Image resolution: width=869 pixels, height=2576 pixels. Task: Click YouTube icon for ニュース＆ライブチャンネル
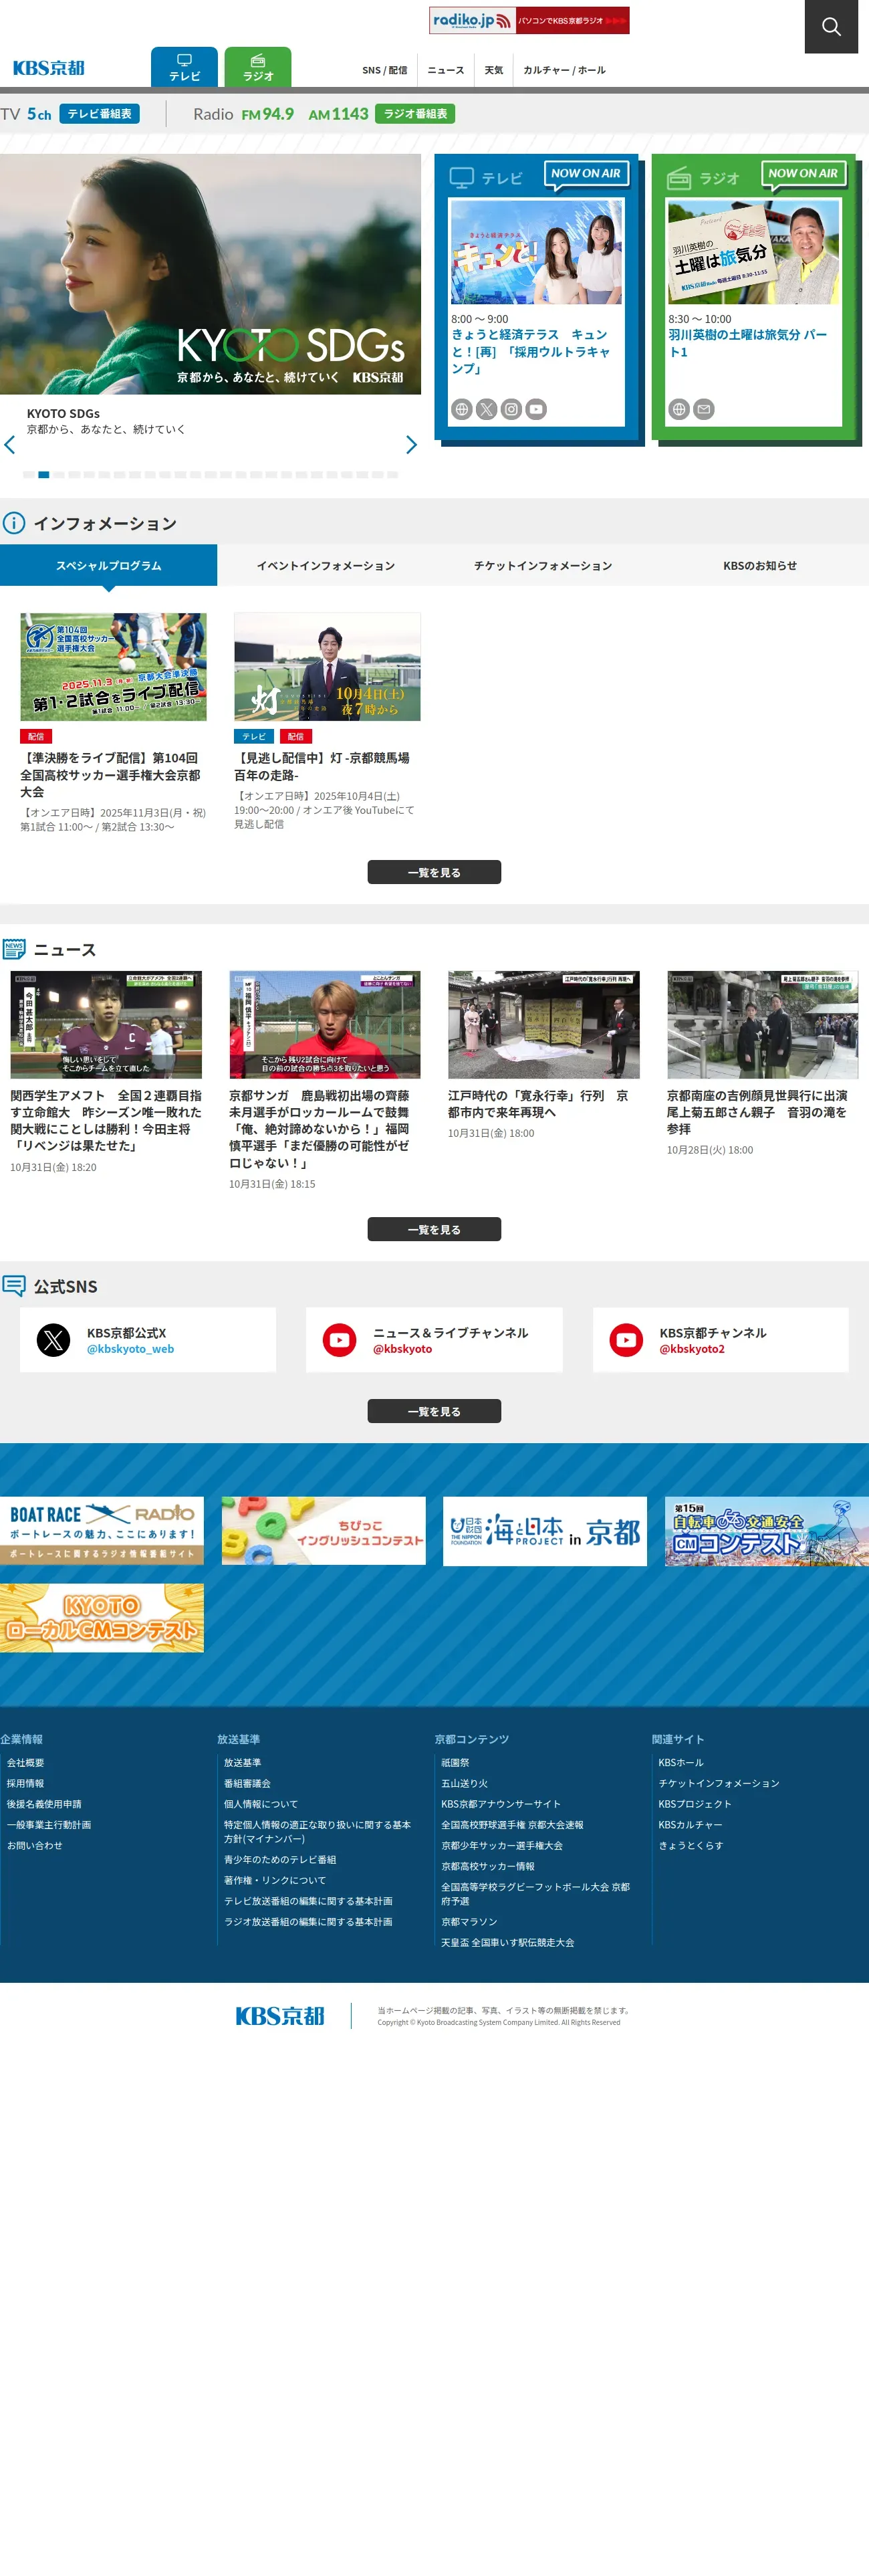click(340, 1340)
